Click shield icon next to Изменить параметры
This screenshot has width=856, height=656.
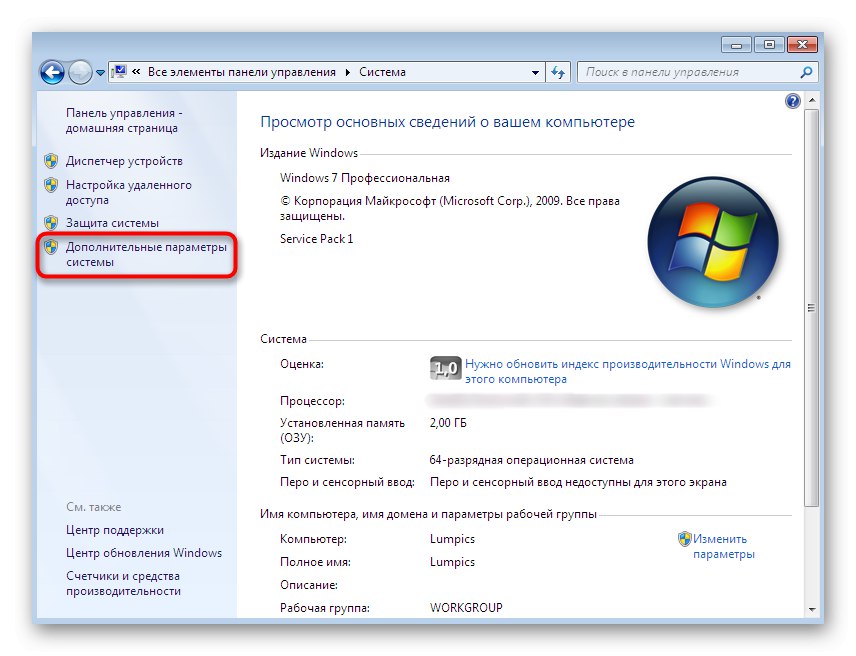684,539
